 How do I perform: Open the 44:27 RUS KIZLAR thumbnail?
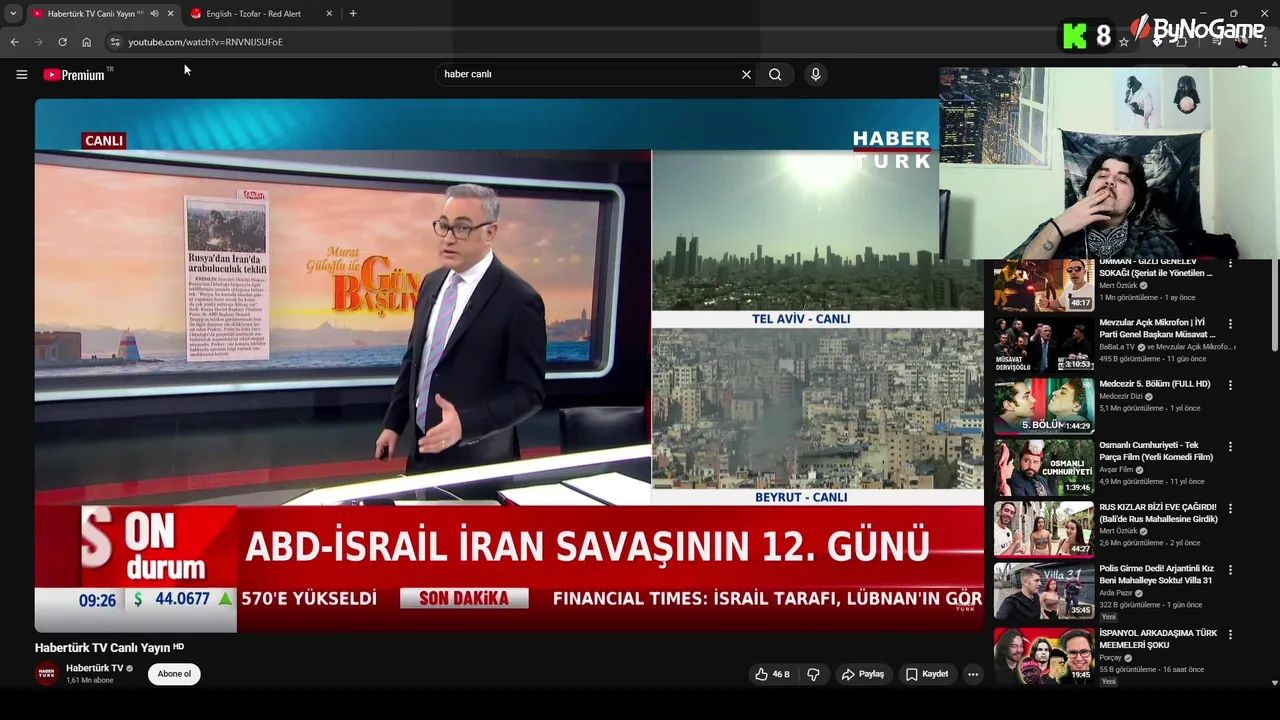pos(1043,528)
